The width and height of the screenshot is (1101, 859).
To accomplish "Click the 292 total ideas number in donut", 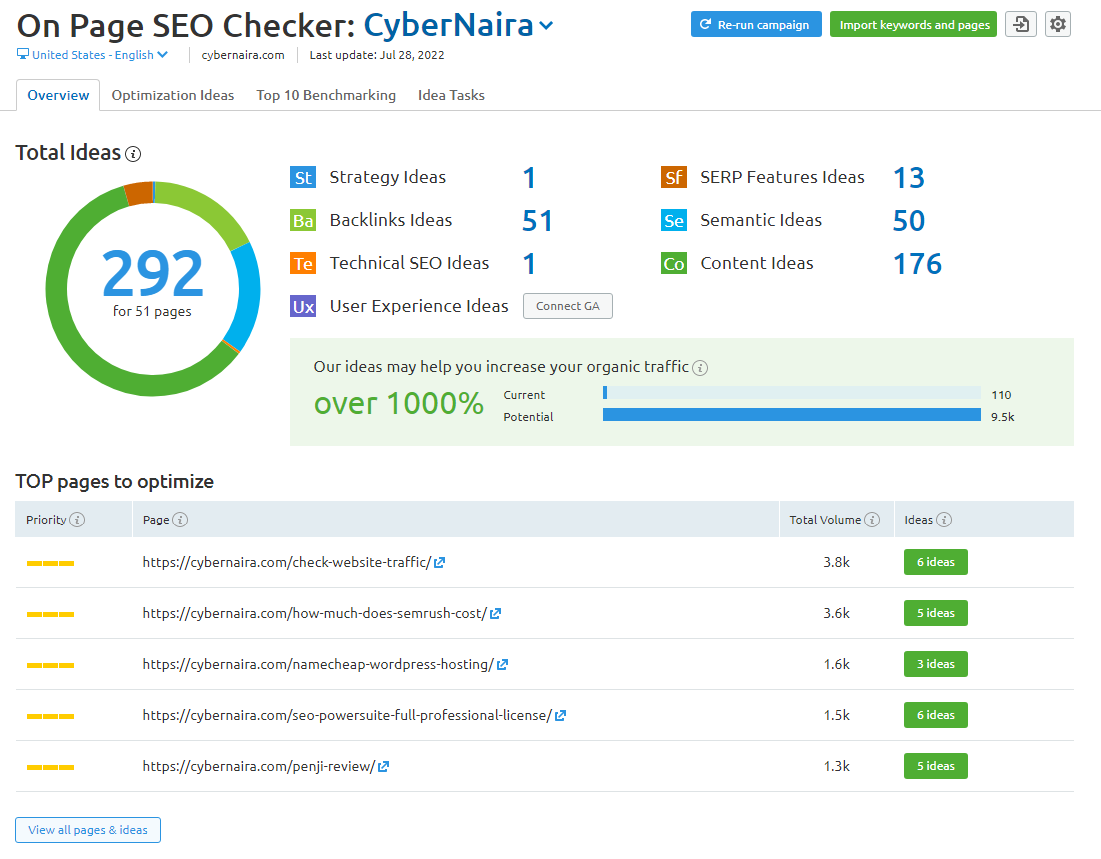I will (152, 274).
